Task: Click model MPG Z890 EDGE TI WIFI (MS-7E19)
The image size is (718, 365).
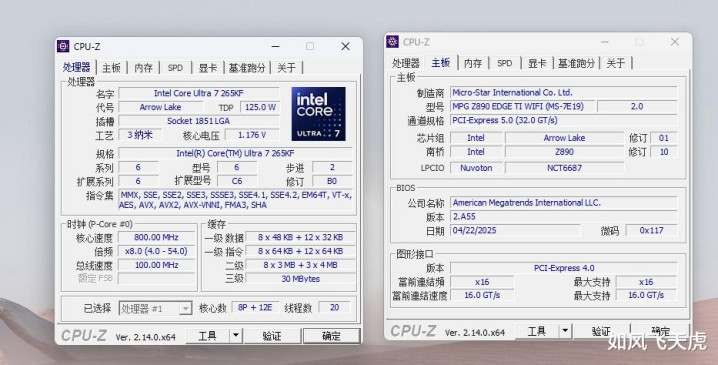Action: [x=523, y=106]
